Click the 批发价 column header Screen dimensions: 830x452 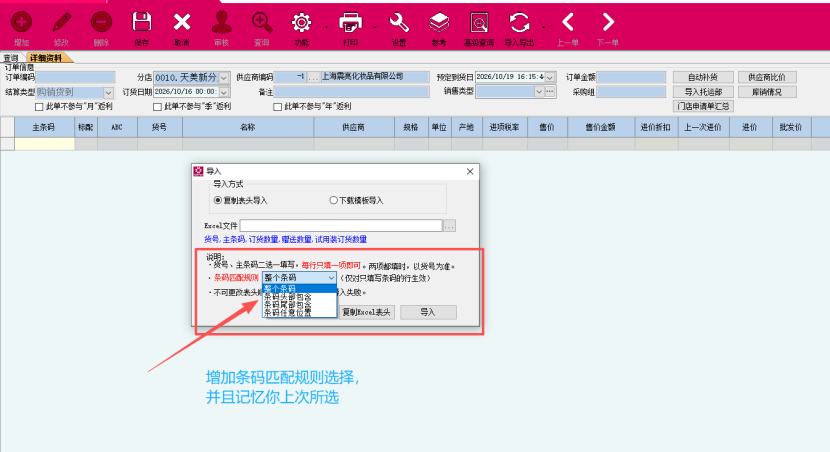point(791,127)
